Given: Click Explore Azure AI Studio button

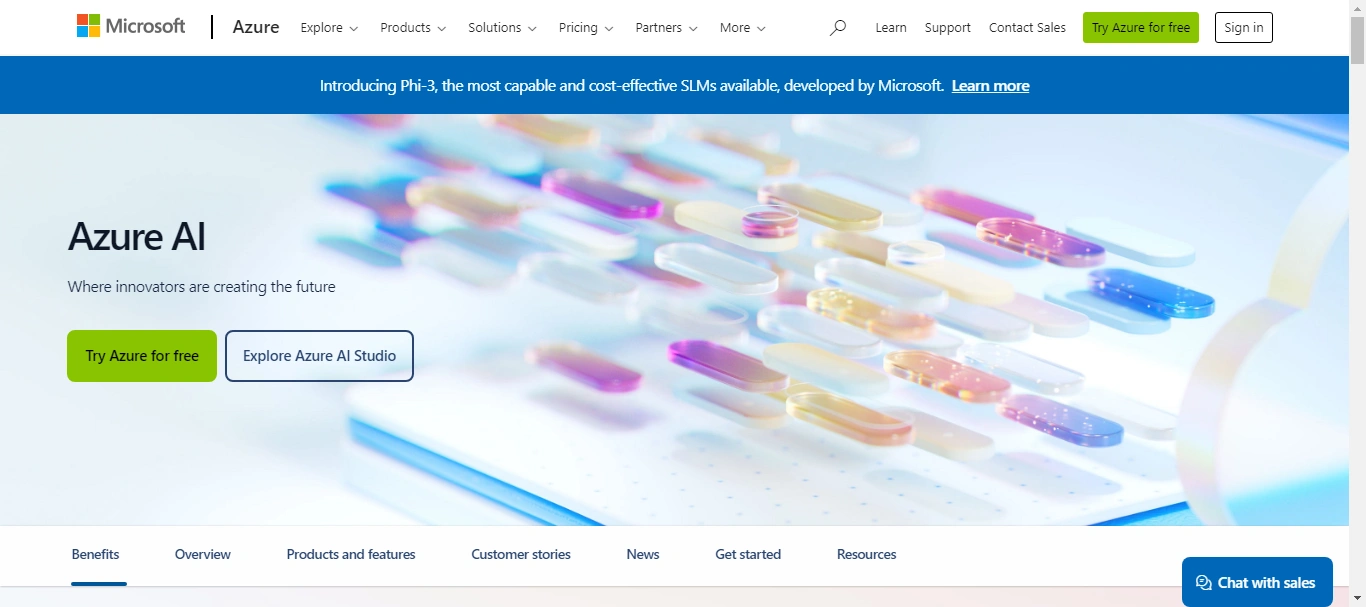Looking at the screenshot, I should click(319, 356).
